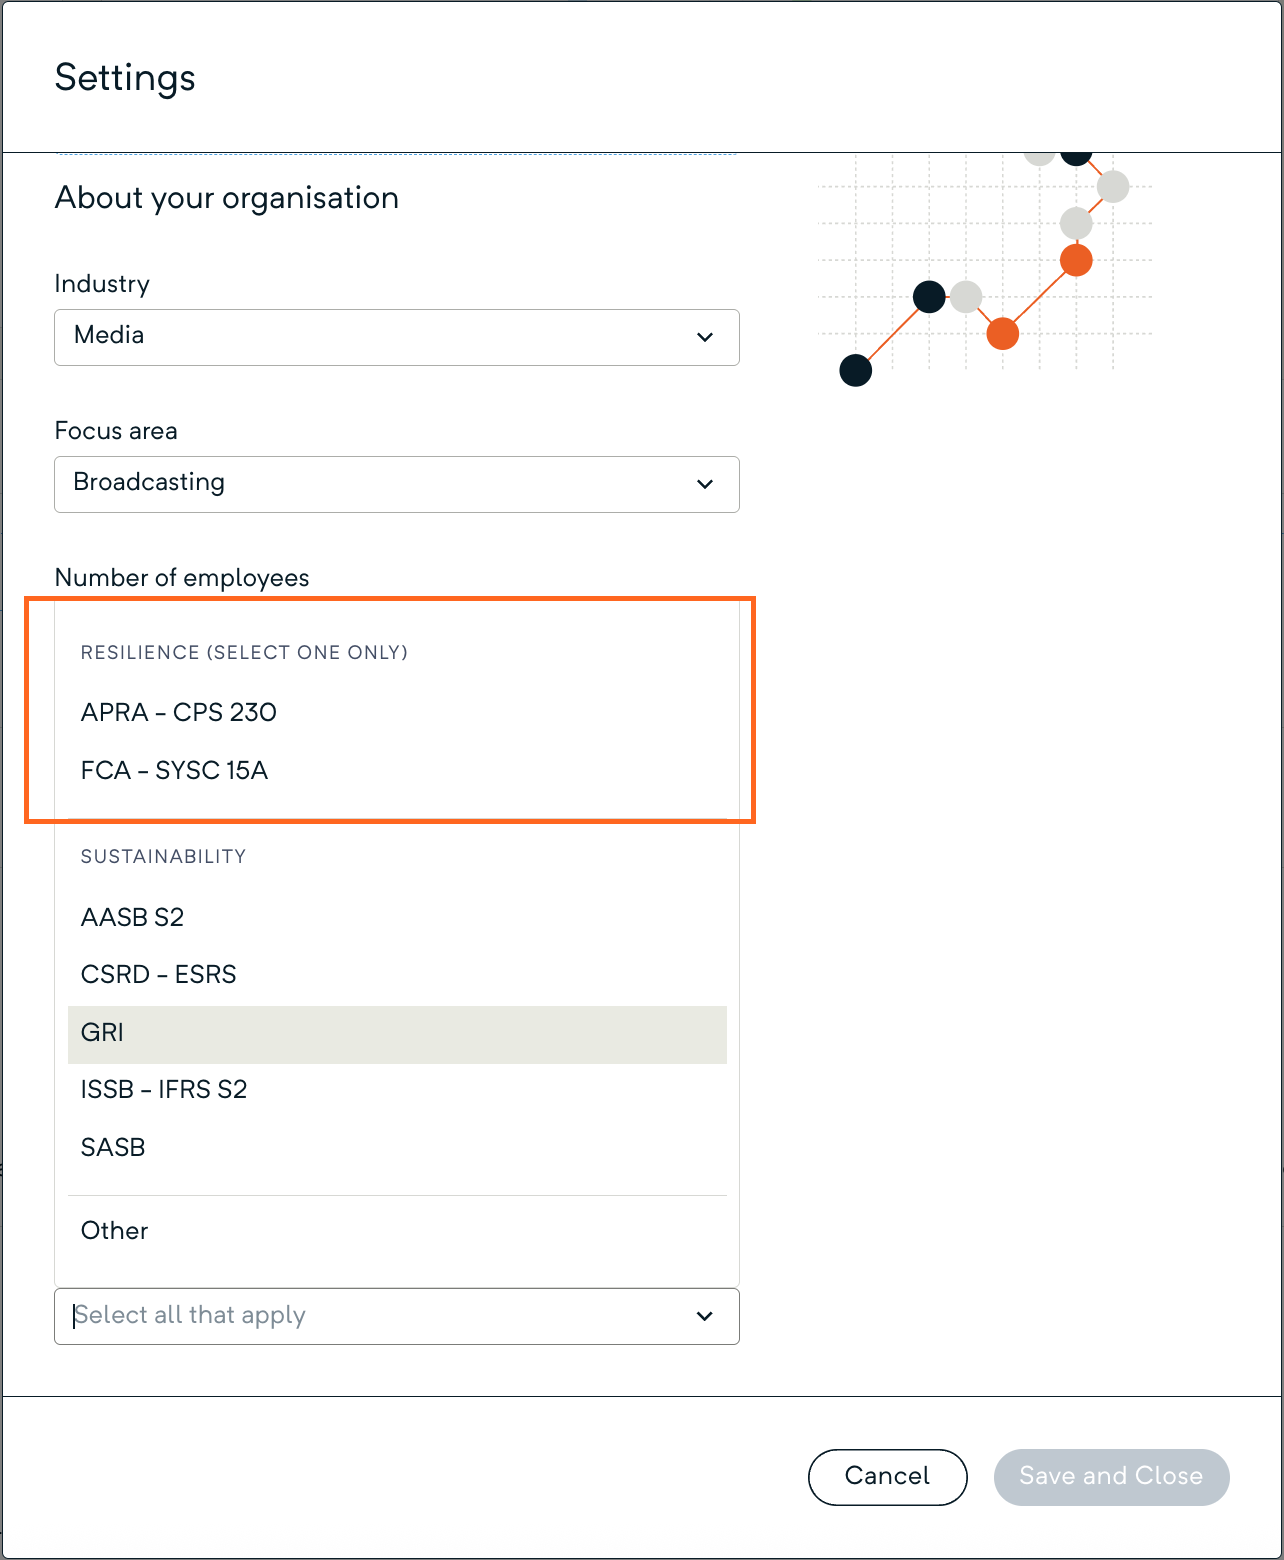Screen dimensions: 1284x1560
Task: Click the Sustainability group header
Action: [x=163, y=856]
